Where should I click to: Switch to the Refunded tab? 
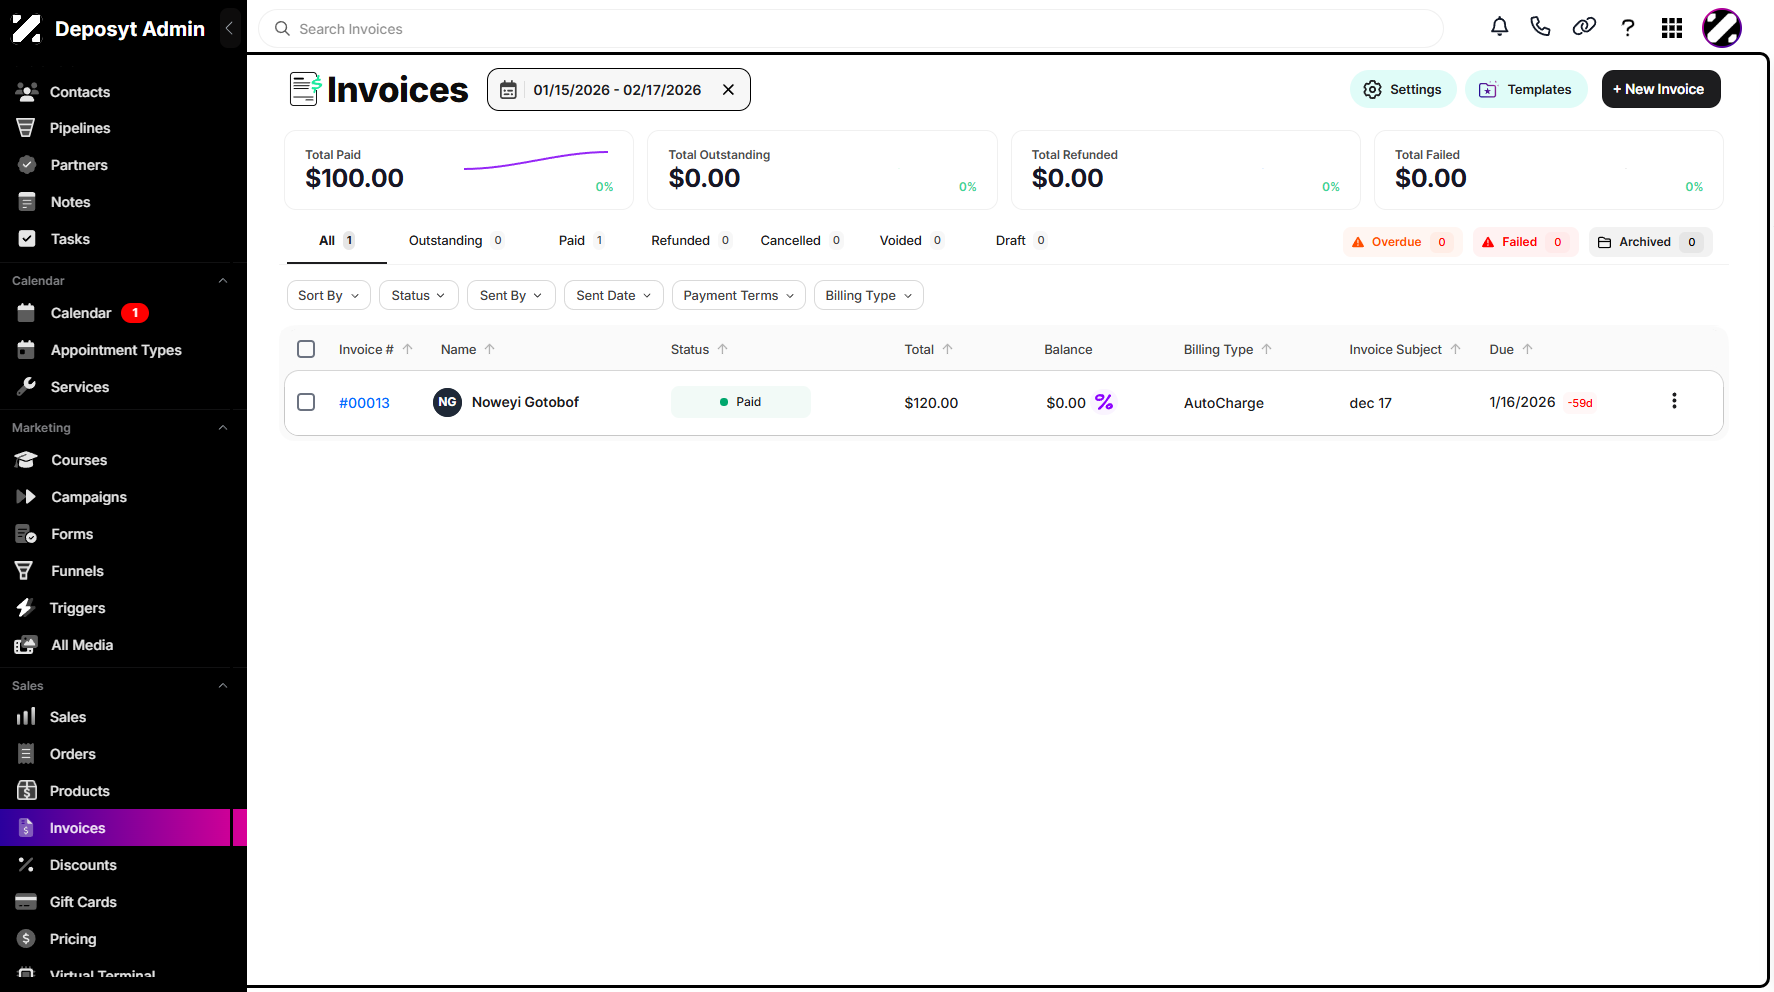point(691,241)
